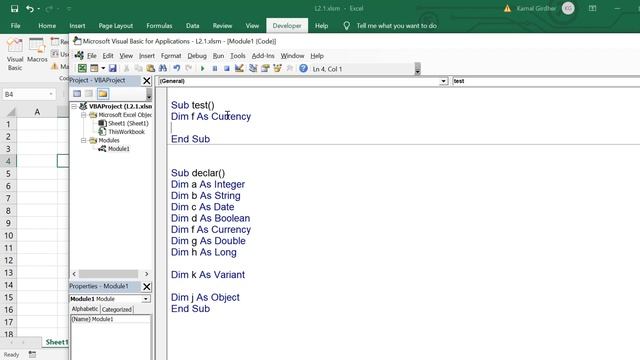The height and width of the screenshot is (360, 640).
Task: Click the Name Box showing B4
Action: point(25,94)
